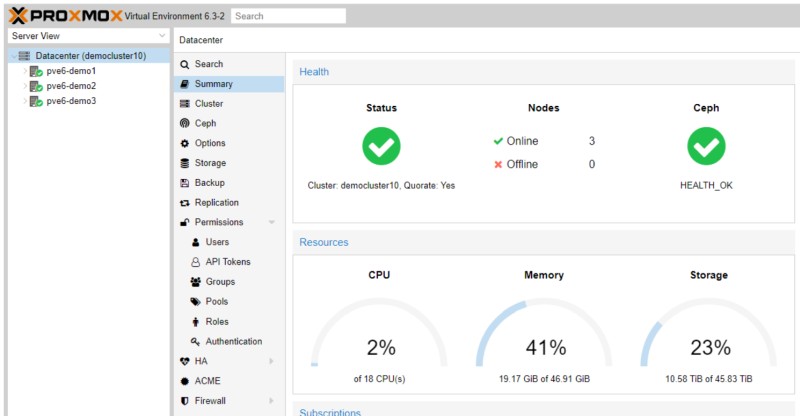The image size is (800, 416).
Task: Open the Summary menu item
Action: click(229, 84)
